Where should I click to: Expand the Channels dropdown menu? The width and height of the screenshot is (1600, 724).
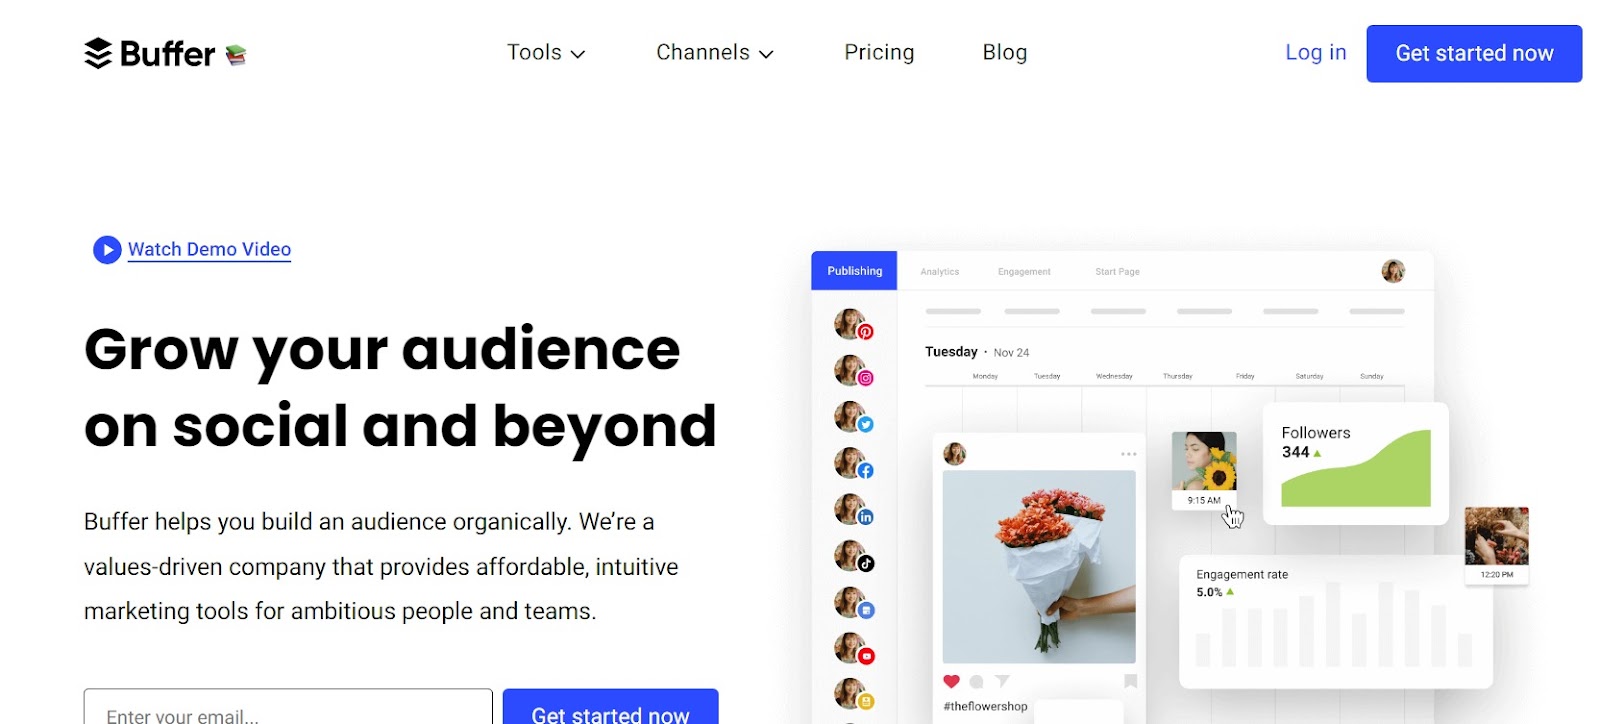click(715, 53)
